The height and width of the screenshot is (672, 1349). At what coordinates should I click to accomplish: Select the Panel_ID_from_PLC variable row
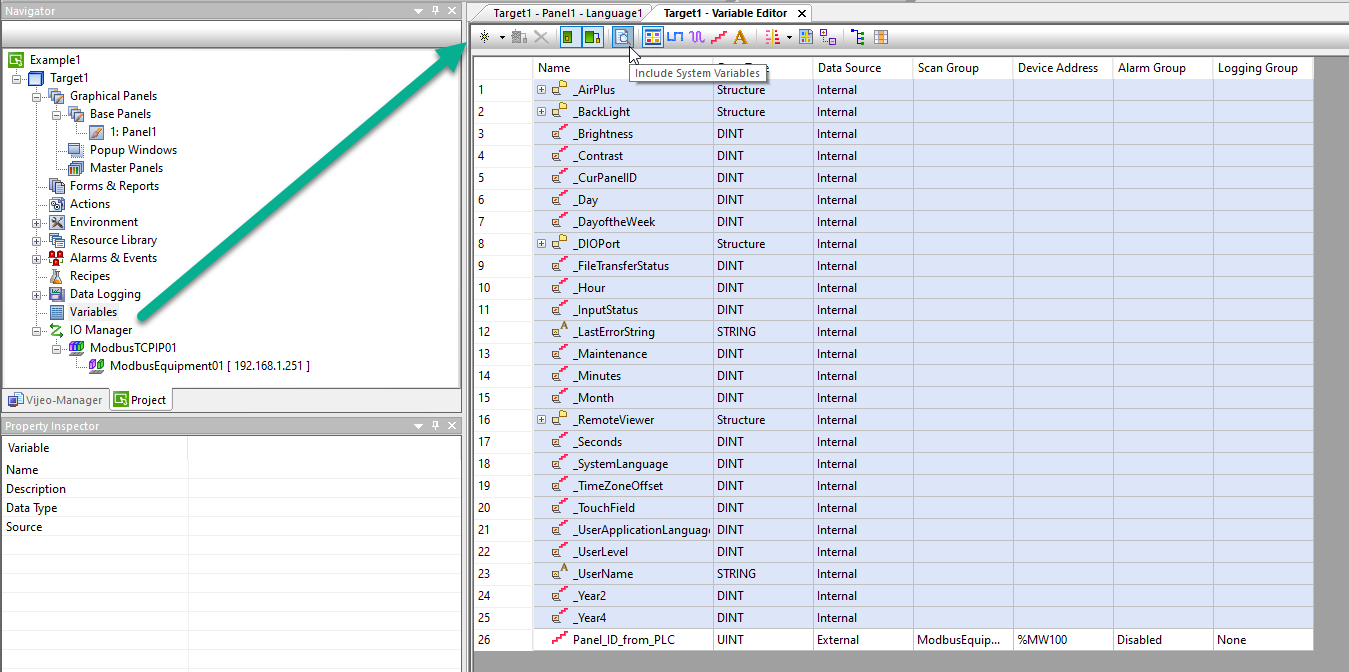893,640
